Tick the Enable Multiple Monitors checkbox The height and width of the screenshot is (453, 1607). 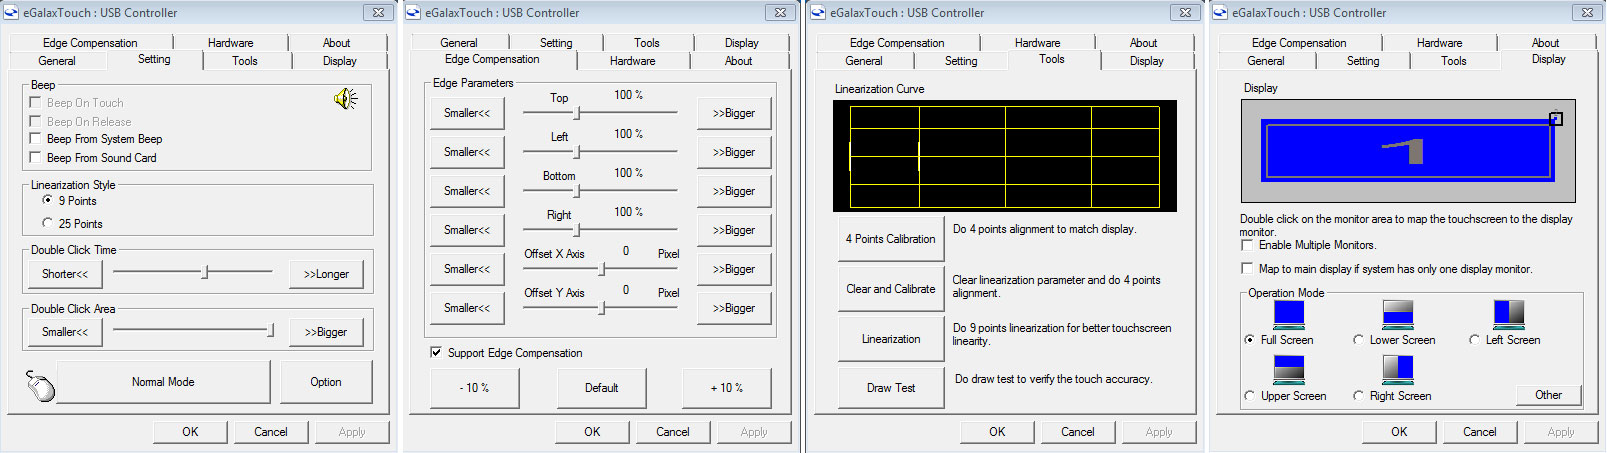point(1247,245)
